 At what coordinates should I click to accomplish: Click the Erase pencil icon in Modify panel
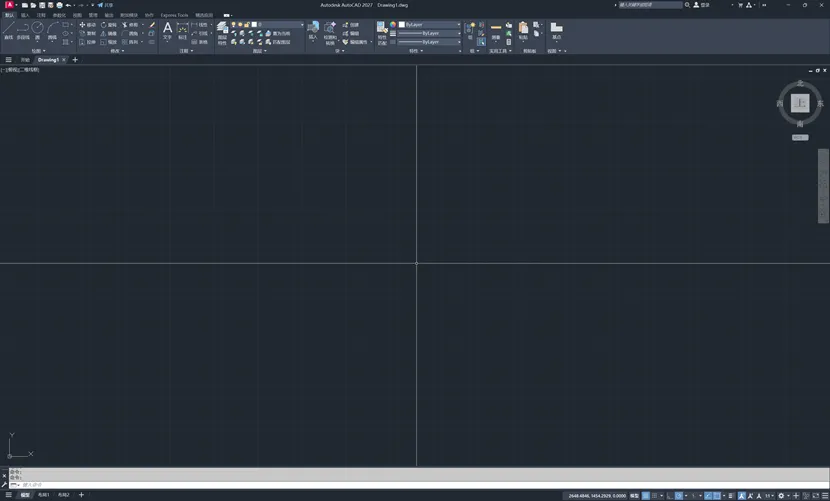tap(152, 25)
